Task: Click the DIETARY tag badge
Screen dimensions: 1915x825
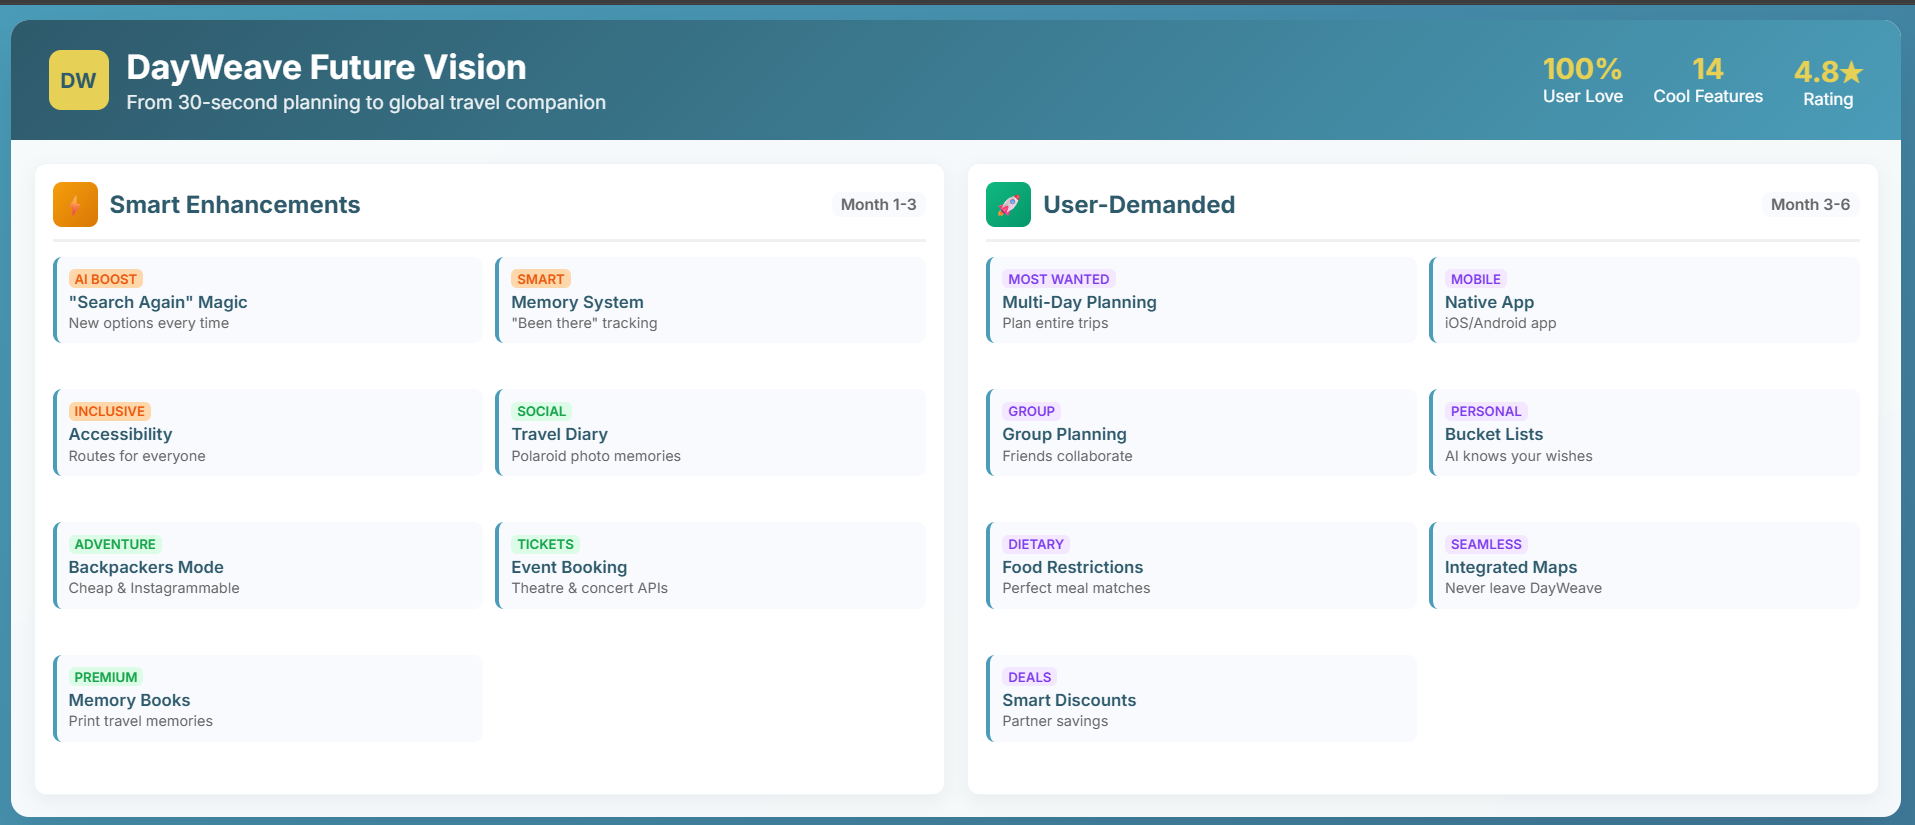Action: pyautogui.click(x=1036, y=544)
